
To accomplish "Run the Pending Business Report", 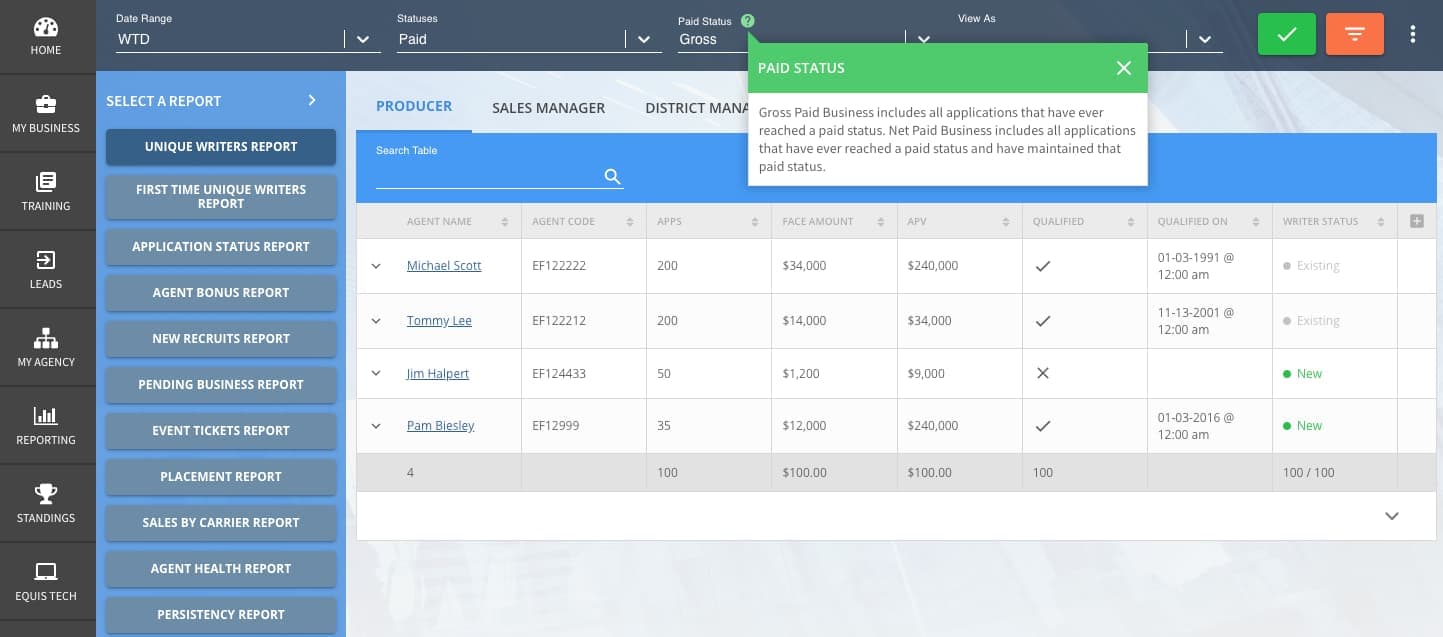I will click(x=220, y=384).
